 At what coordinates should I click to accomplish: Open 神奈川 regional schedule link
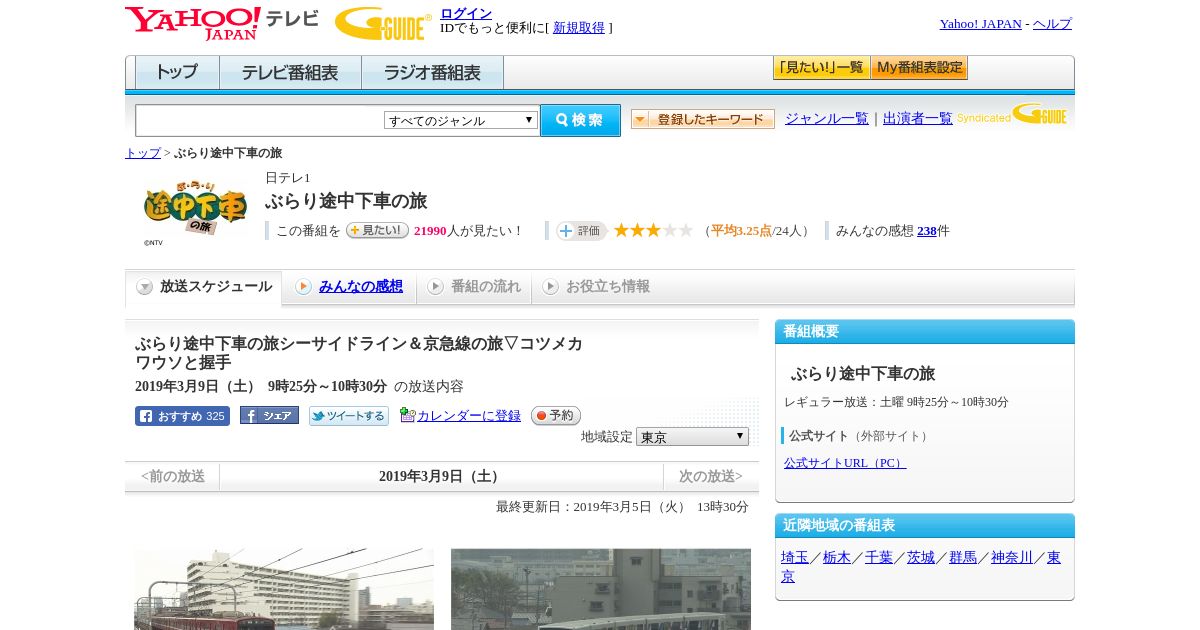[1012, 558]
